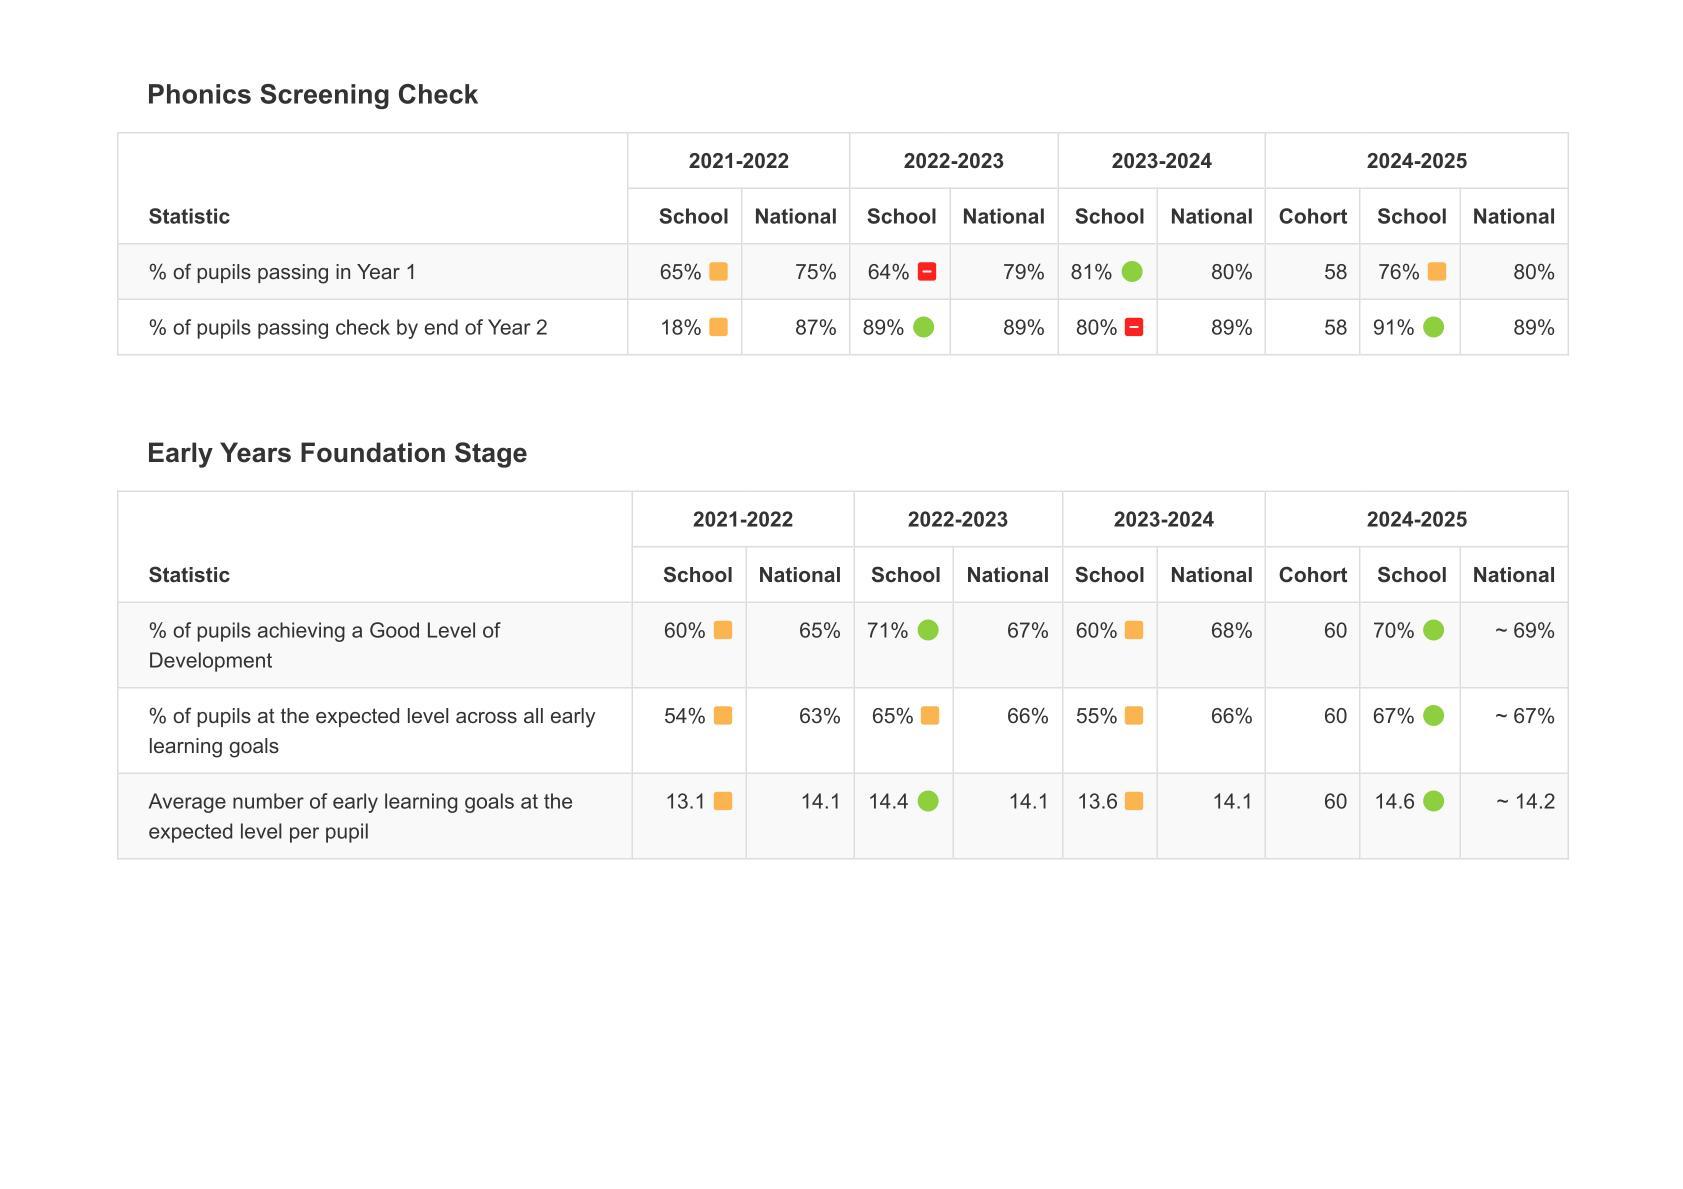The width and height of the screenshot is (1683, 1189).
Task: Click the orange square next to 54%
Action: point(722,716)
